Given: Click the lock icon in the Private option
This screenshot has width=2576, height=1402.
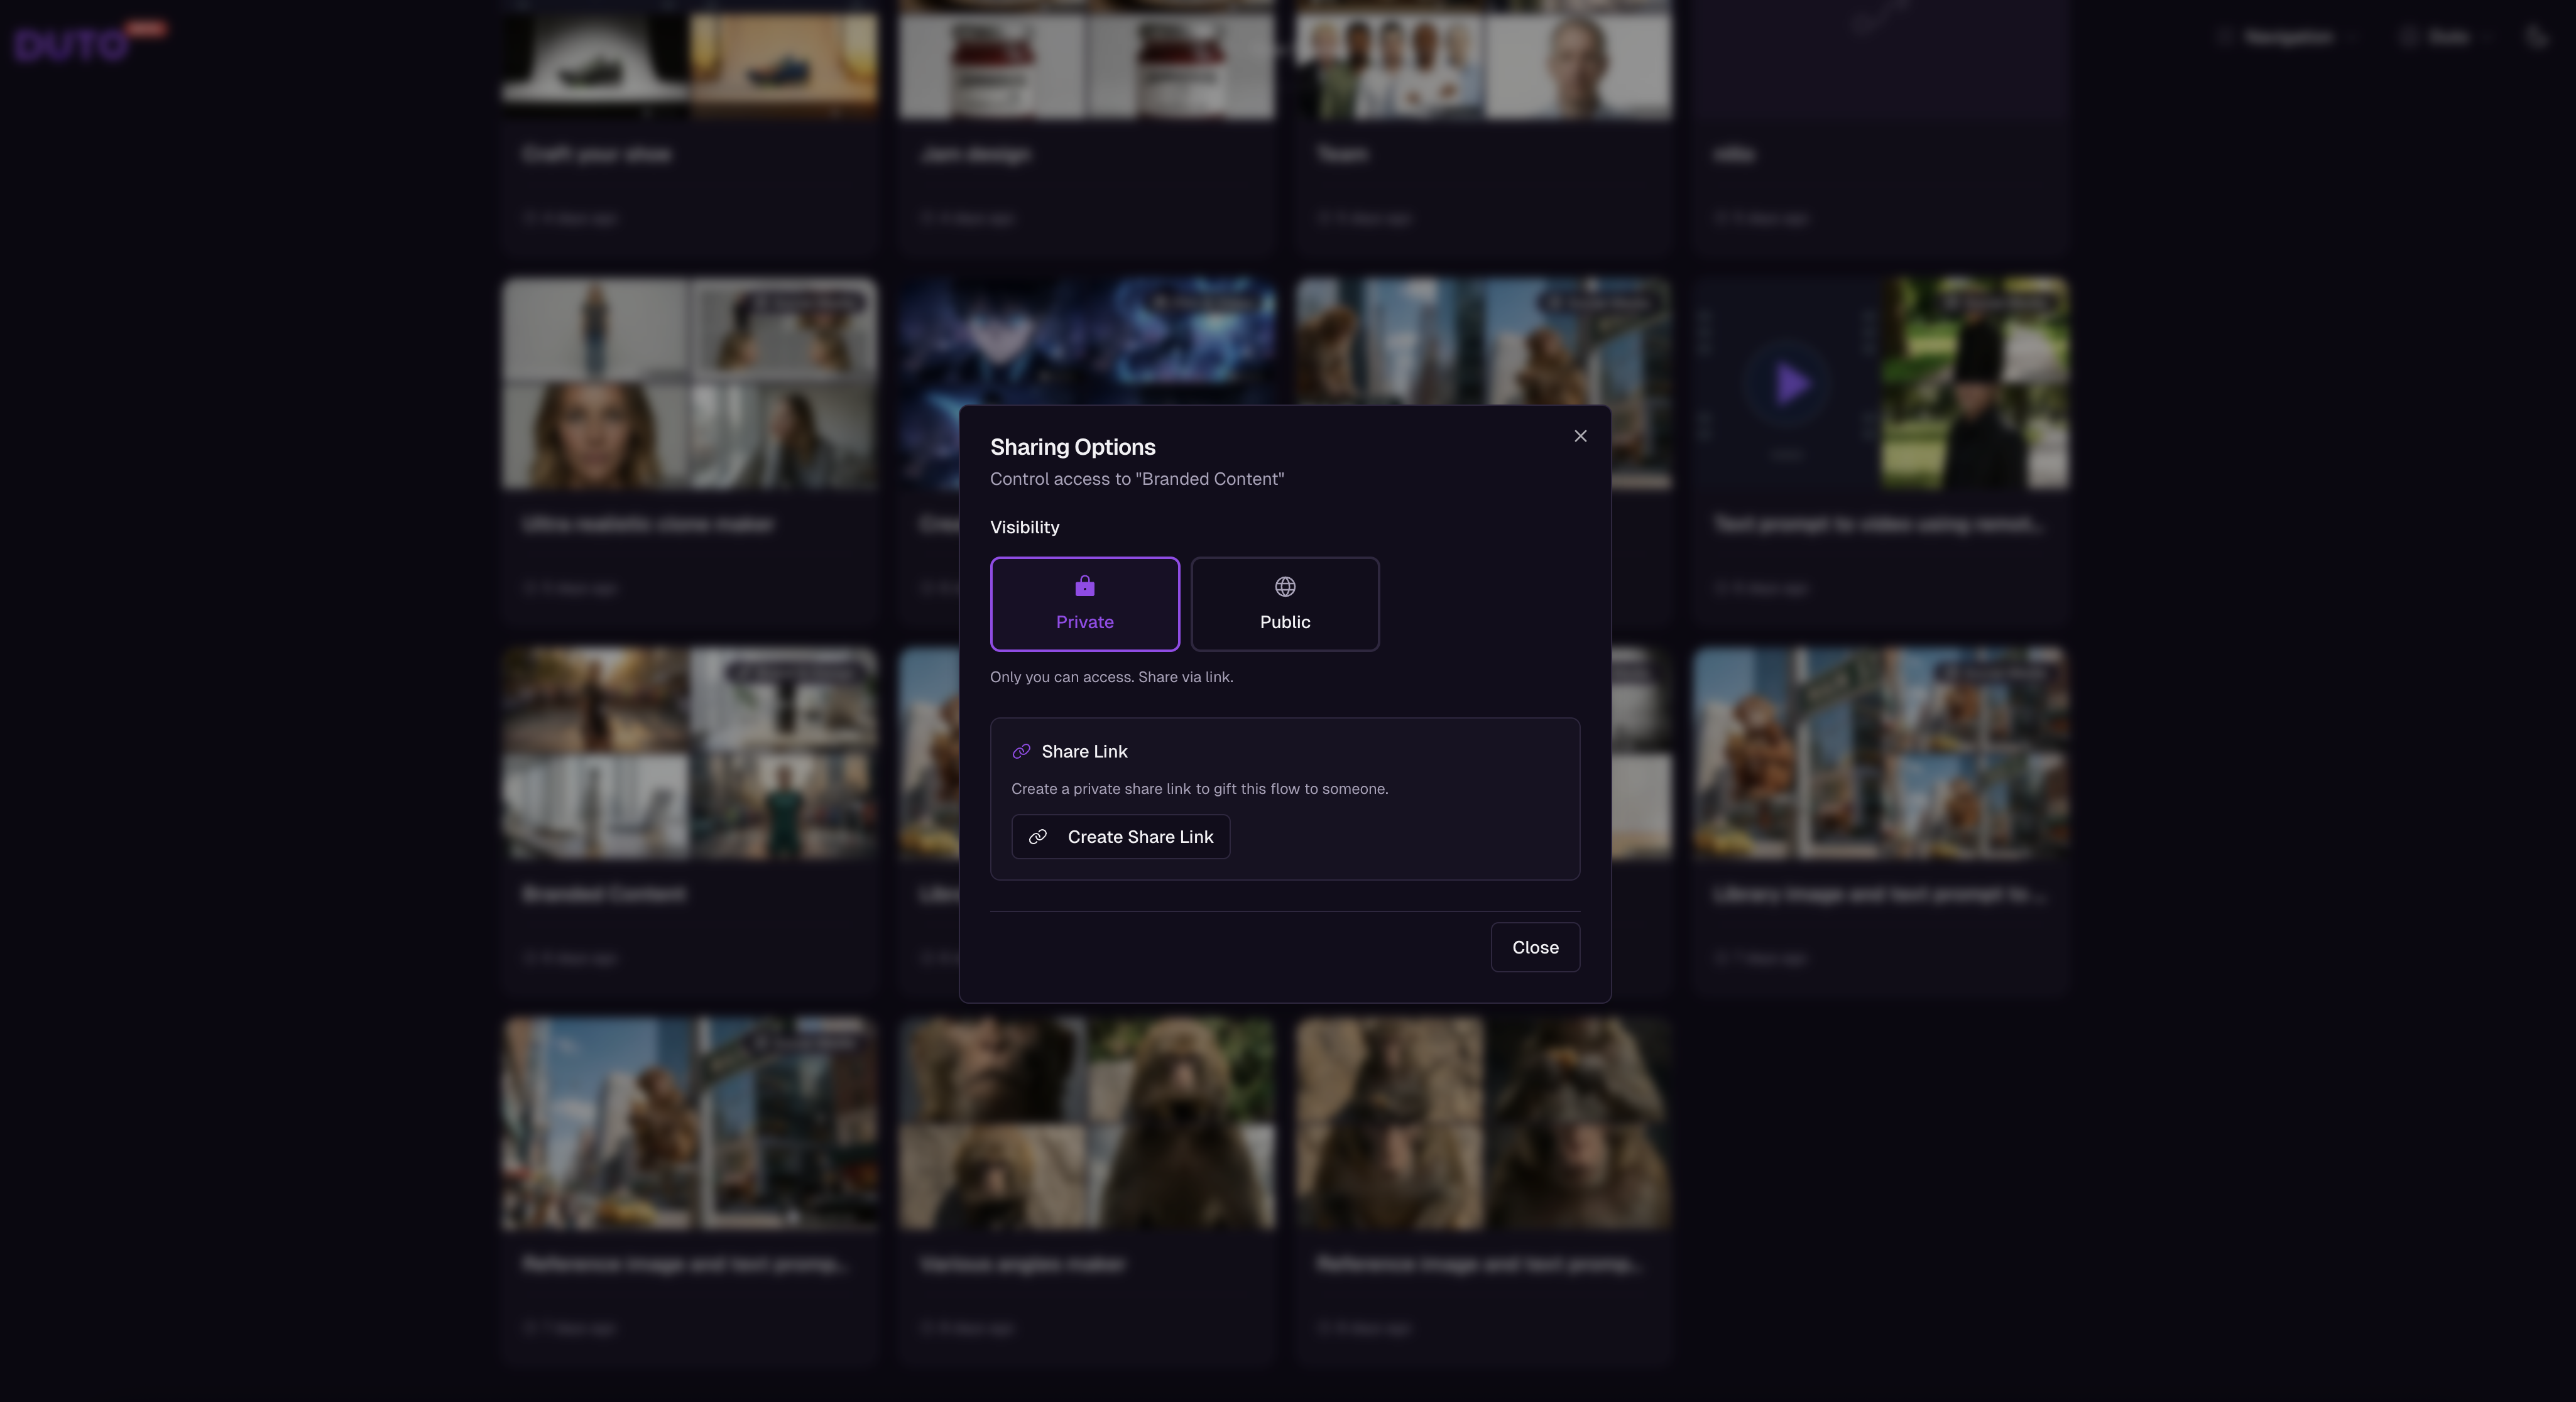Looking at the screenshot, I should (x=1084, y=586).
